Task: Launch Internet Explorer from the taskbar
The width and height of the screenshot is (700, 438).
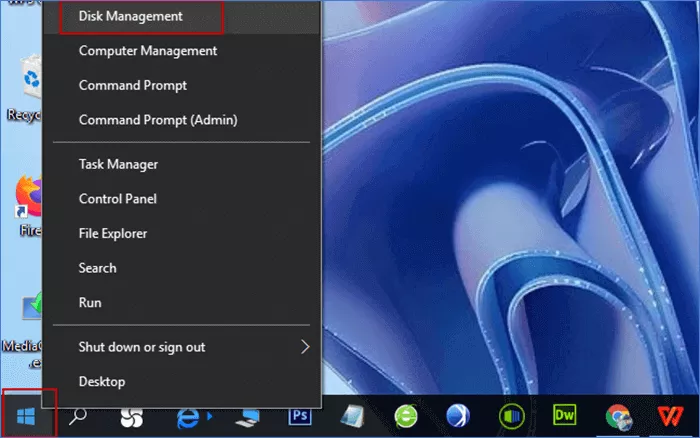Action: [188, 417]
